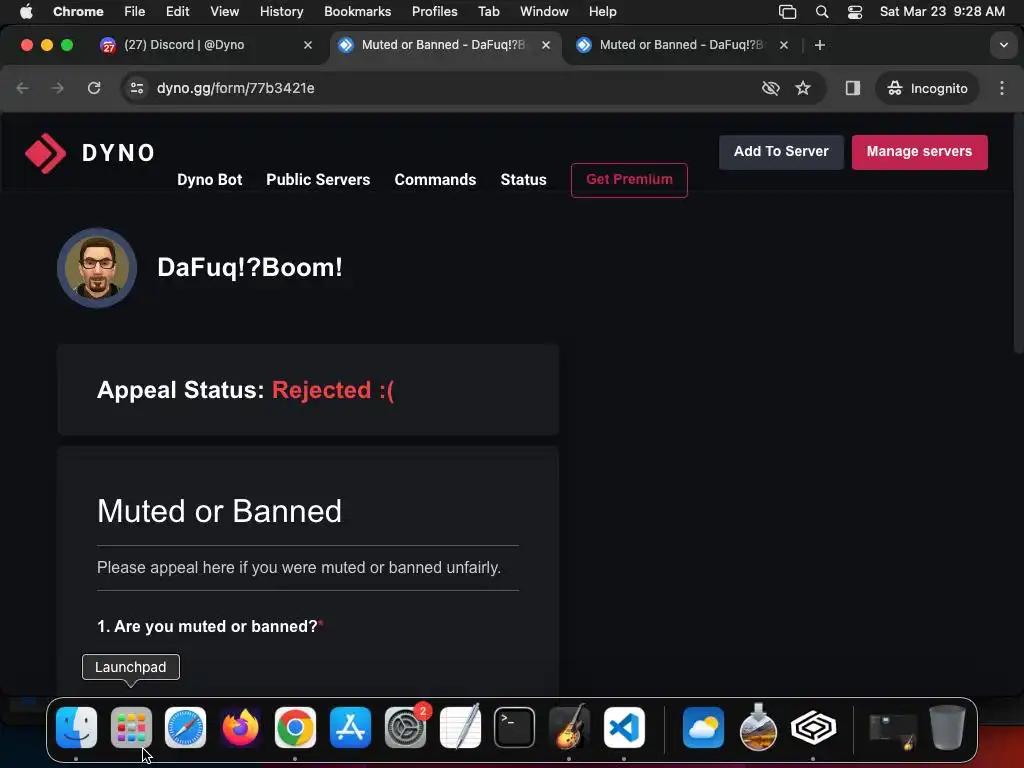This screenshot has height=768, width=1024.
Task: Close the Discord | @Dyno tab
Action: click(x=308, y=45)
